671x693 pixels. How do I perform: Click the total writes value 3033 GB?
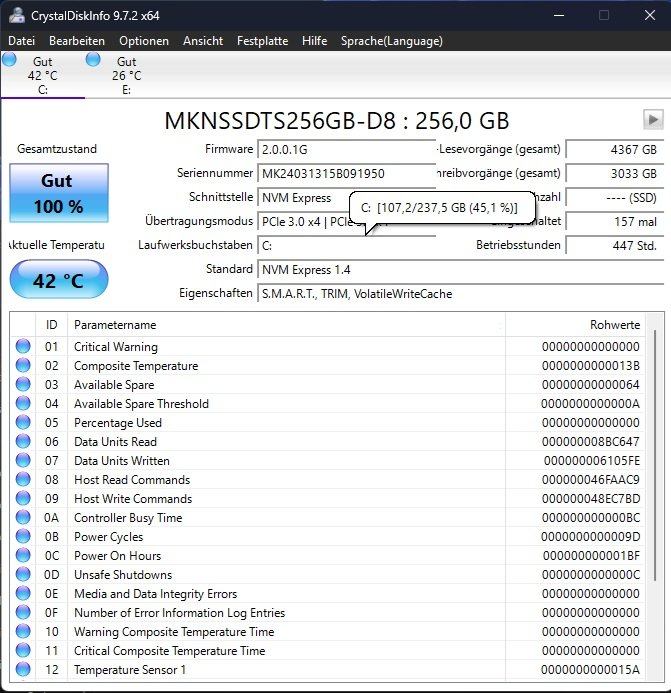click(x=615, y=173)
